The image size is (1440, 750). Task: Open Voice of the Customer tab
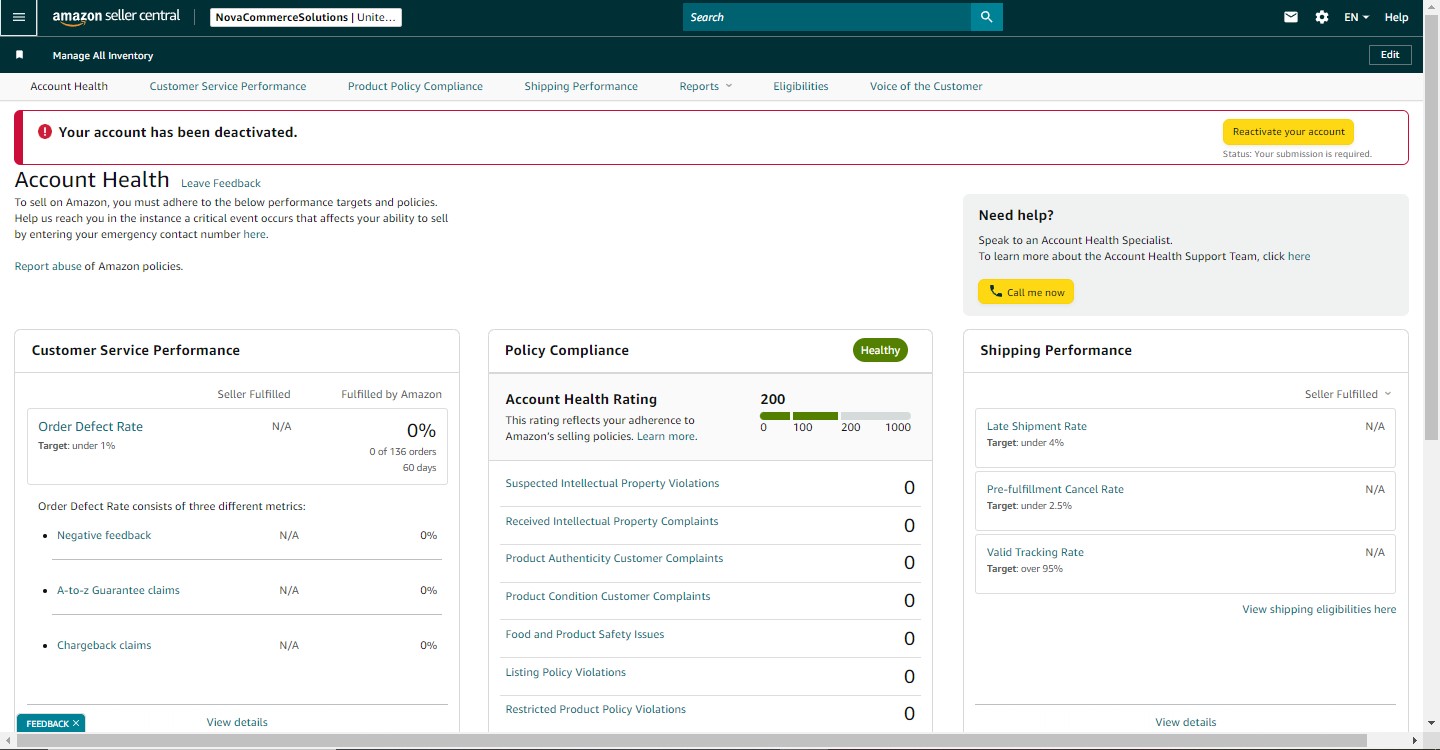[x=926, y=86]
